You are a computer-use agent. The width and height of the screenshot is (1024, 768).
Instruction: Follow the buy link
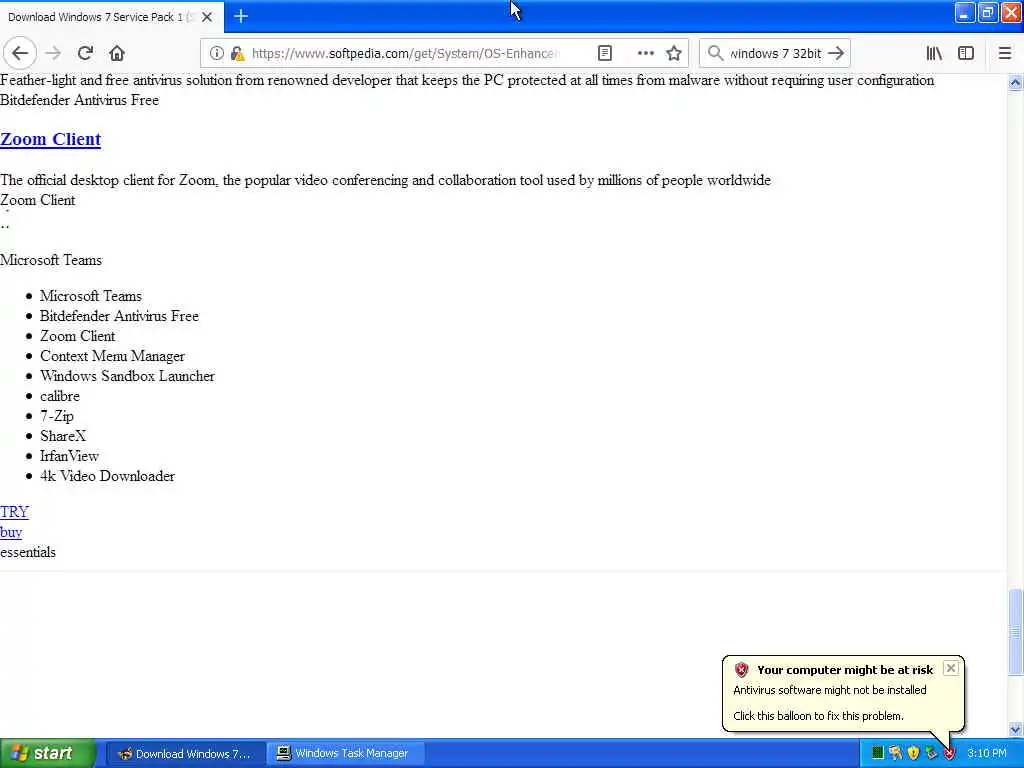tap(11, 532)
